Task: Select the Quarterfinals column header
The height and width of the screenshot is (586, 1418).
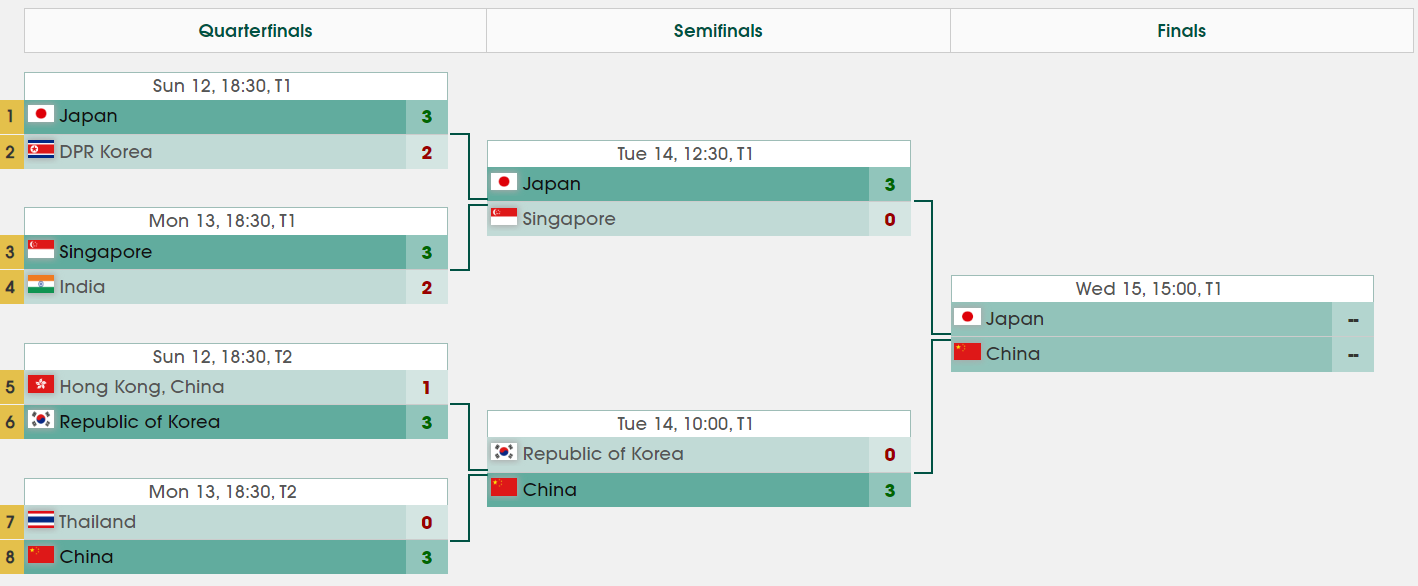Action: coord(255,31)
